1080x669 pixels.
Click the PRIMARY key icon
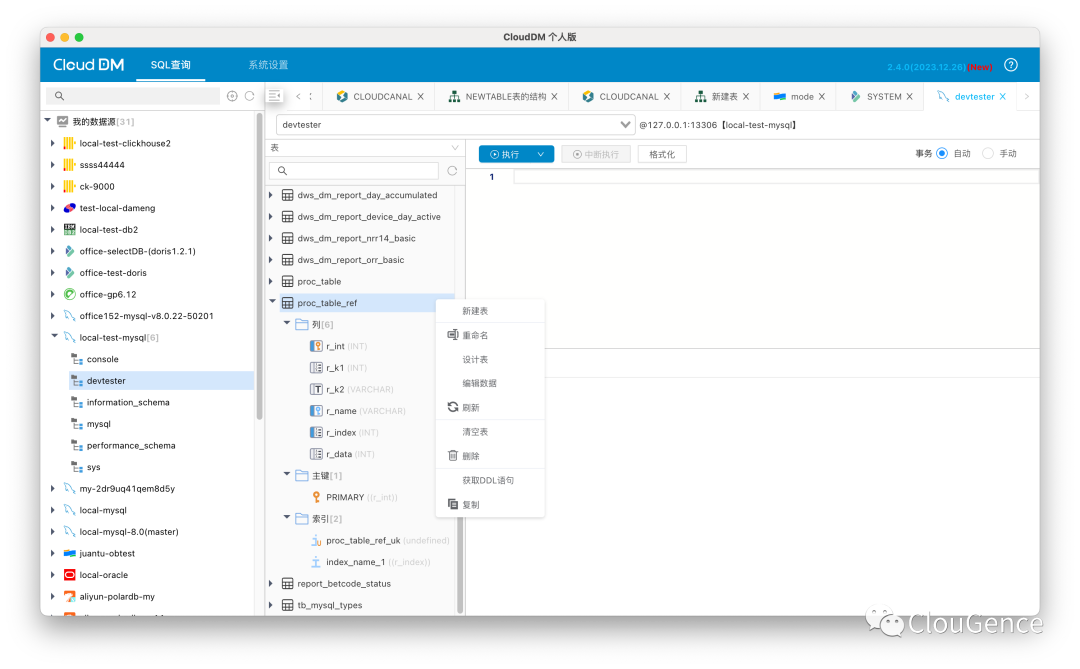point(315,497)
